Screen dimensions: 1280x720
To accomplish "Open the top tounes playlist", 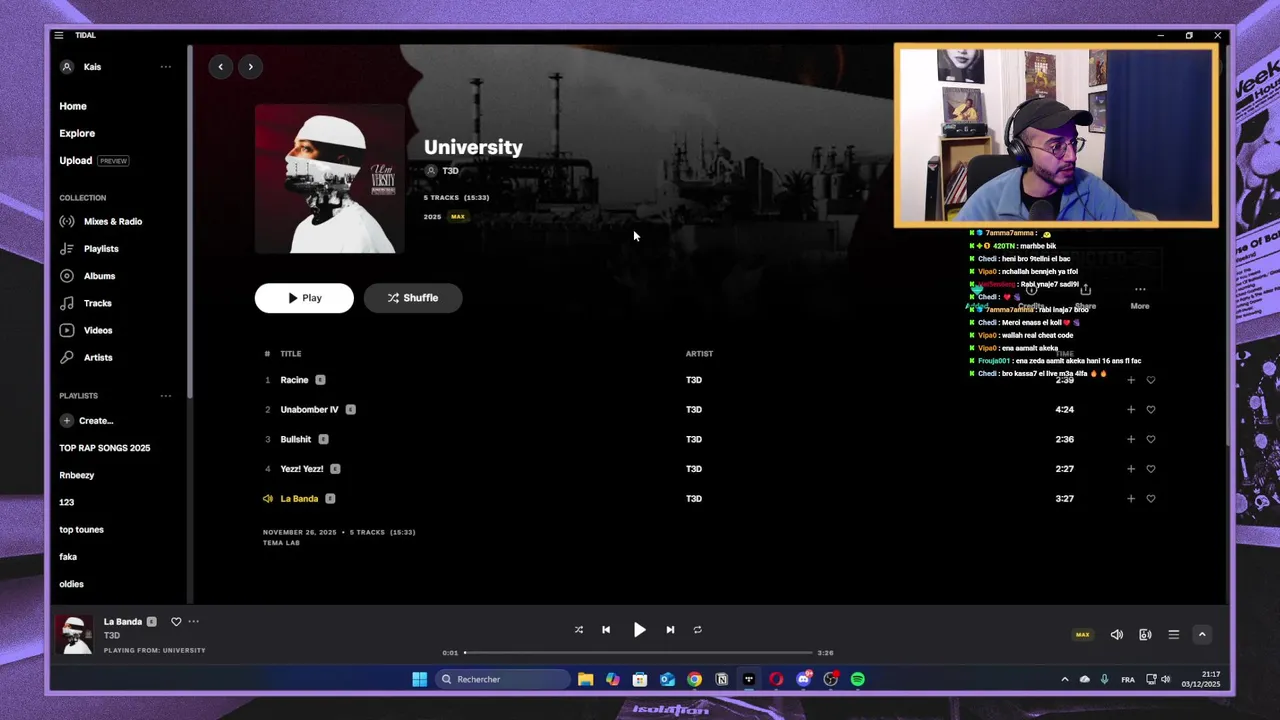I will pyautogui.click(x=81, y=529).
